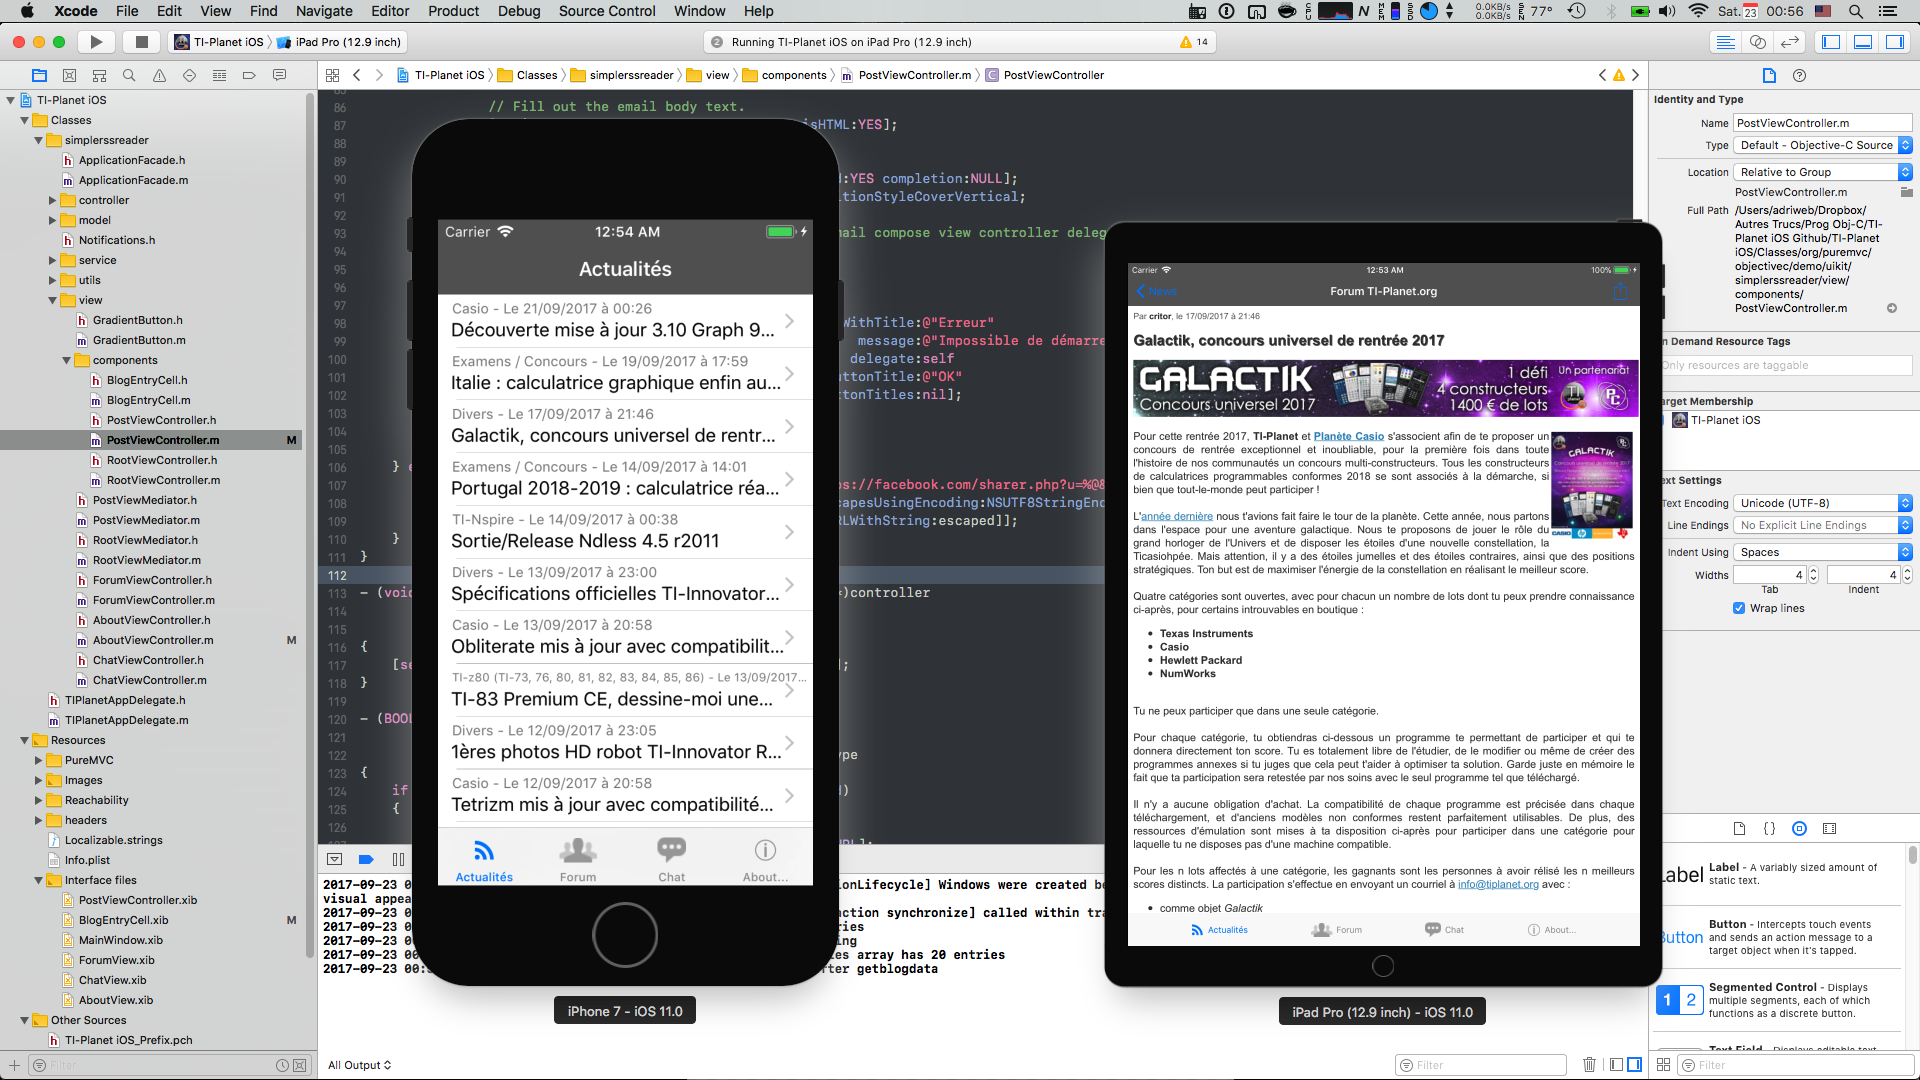
Task: Toggle the Utilities panel visibility
Action: point(1895,42)
